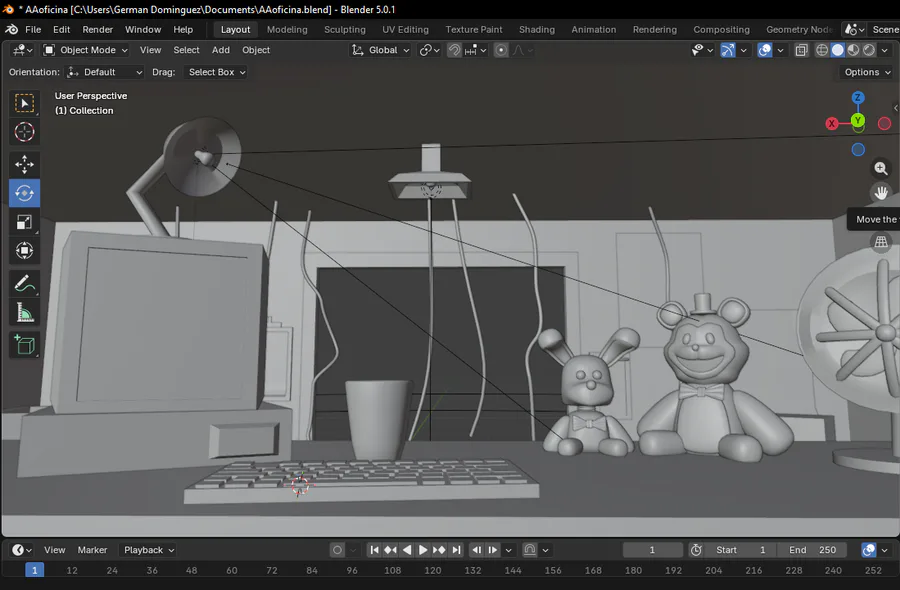Screen dimensions: 900x590
Task: Toggle X-Ray mode
Action: pos(801,50)
